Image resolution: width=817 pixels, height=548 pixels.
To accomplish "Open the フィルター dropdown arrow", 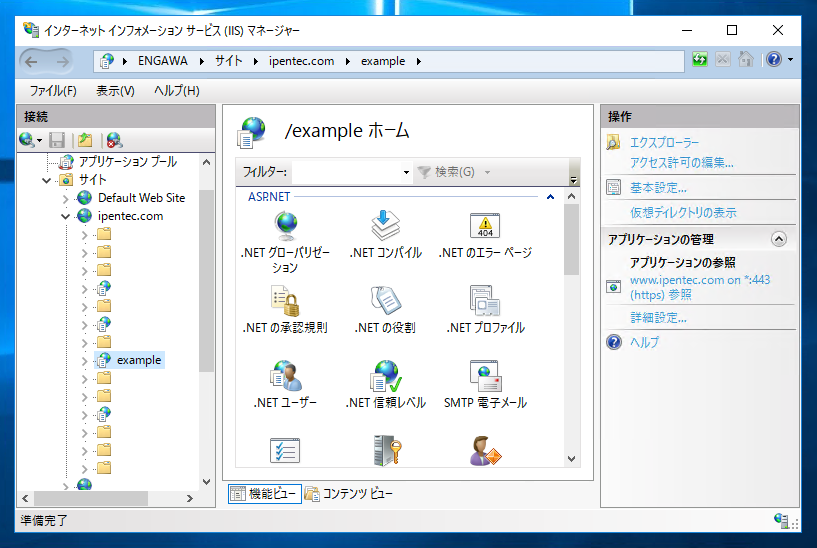I will 406,172.
